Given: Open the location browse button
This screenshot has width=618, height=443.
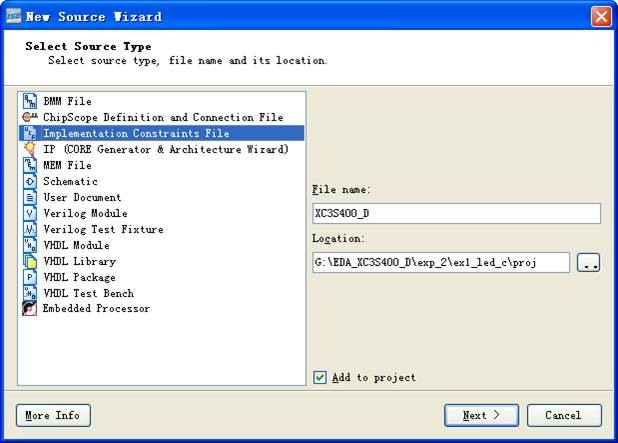Looking at the screenshot, I should pyautogui.click(x=589, y=263).
